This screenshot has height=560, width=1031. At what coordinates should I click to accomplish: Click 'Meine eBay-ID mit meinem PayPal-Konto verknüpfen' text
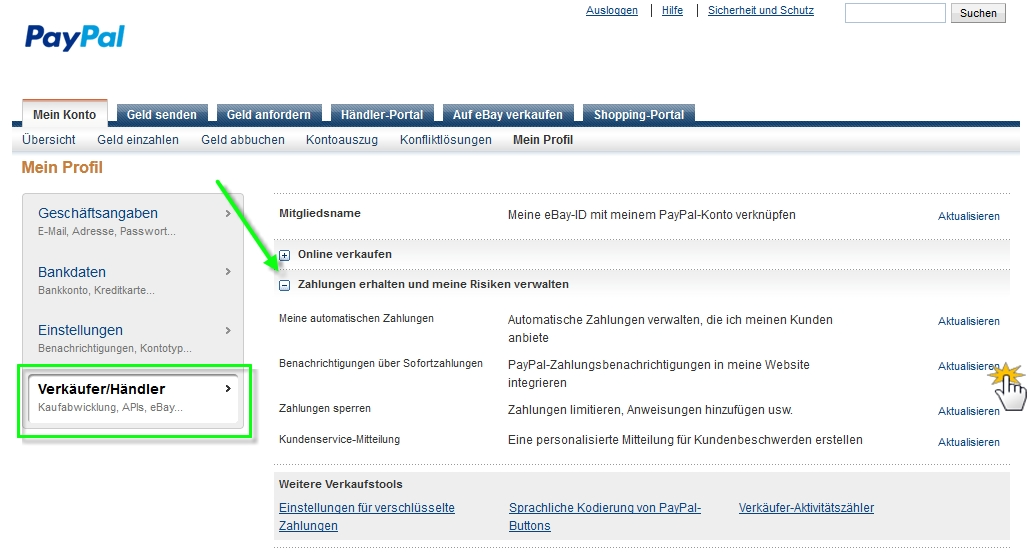click(x=652, y=215)
